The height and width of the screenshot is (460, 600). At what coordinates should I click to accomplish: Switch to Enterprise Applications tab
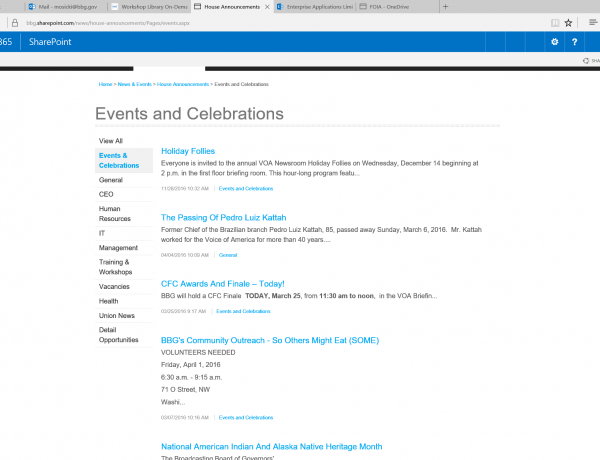pyautogui.click(x=315, y=7)
